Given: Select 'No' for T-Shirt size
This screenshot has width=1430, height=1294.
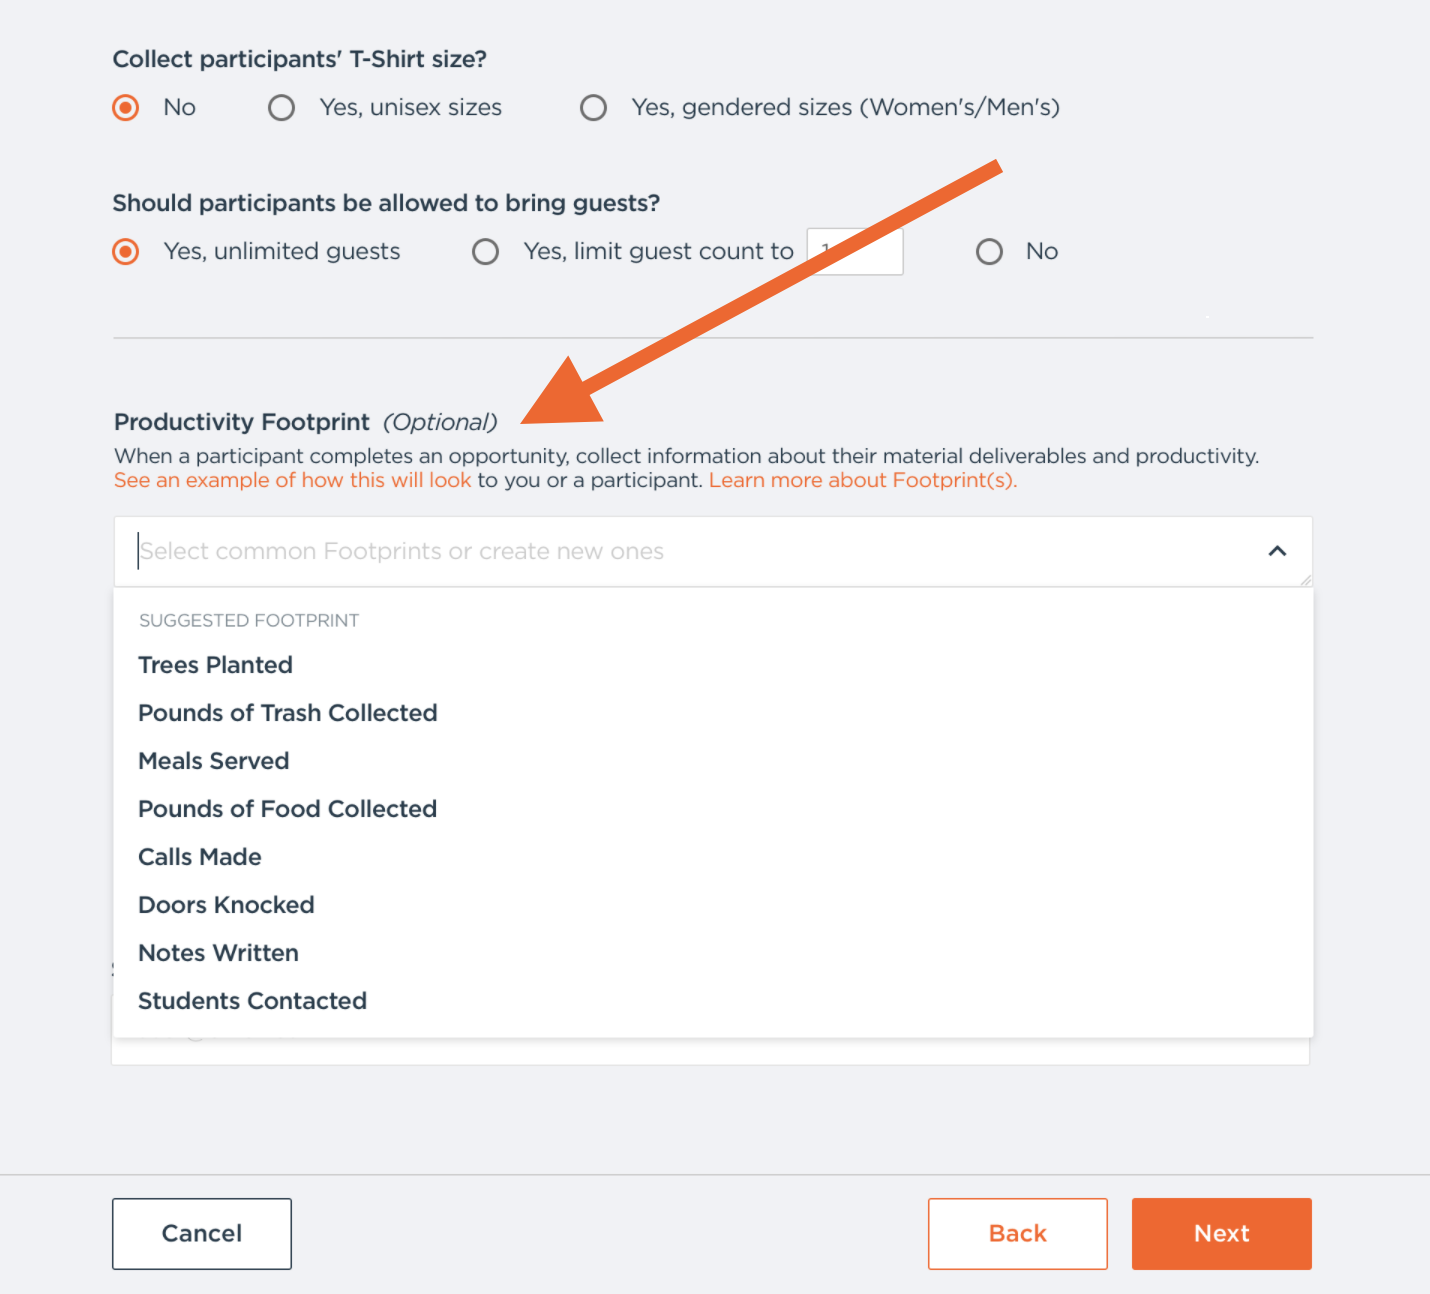Looking at the screenshot, I should [x=126, y=108].
